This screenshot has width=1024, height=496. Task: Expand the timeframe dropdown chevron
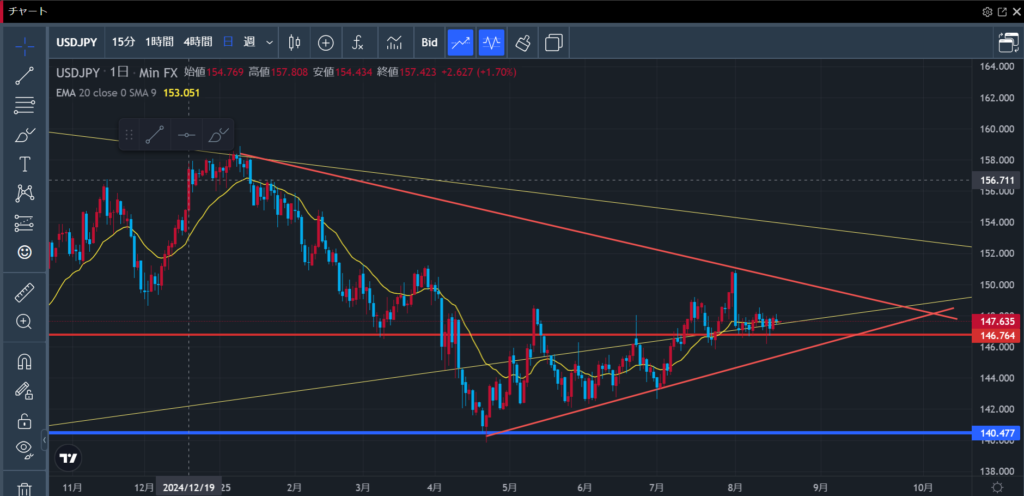tap(269, 42)
